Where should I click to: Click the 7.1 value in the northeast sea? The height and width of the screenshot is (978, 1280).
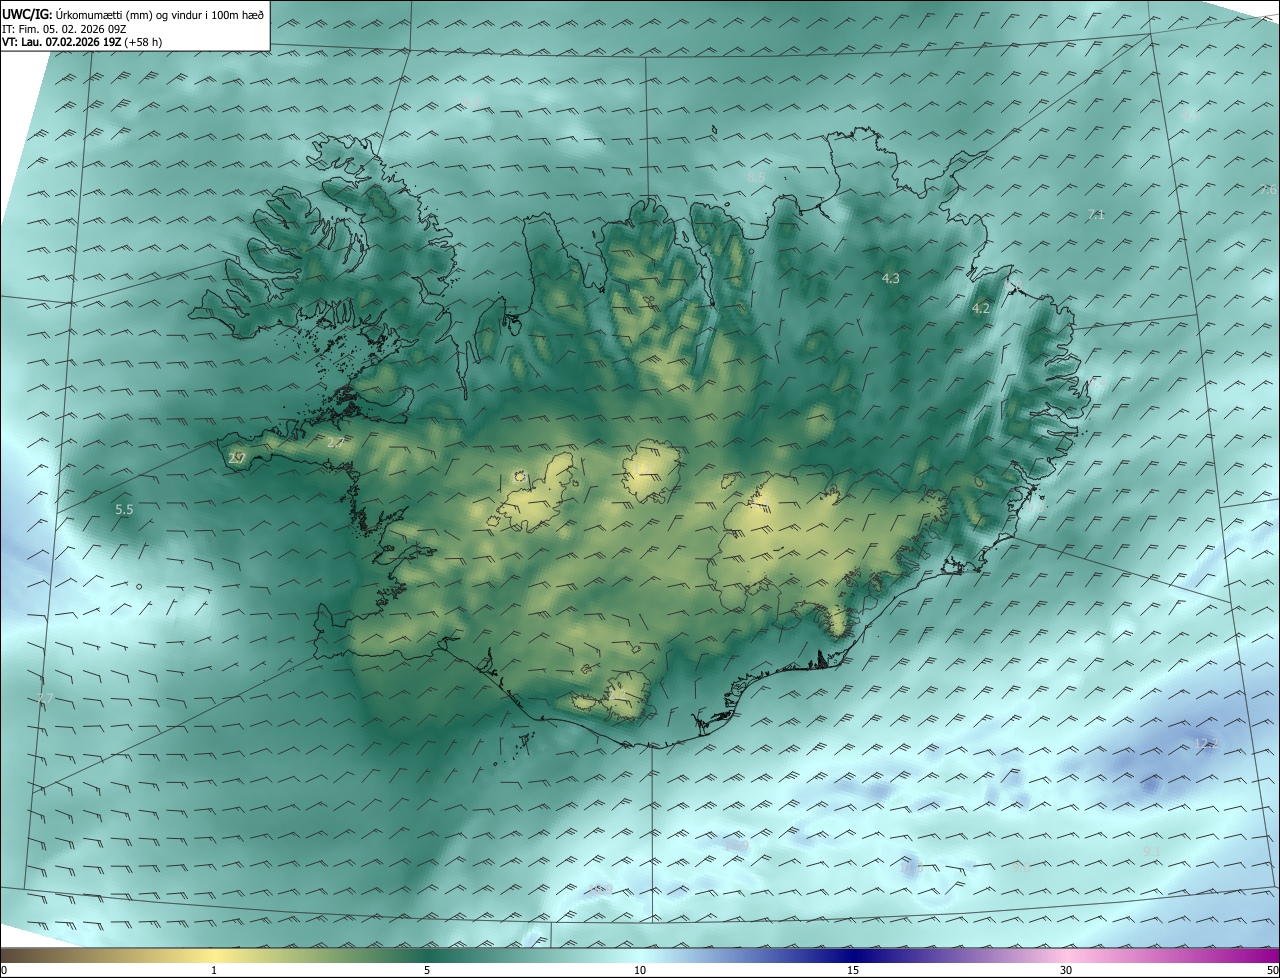pyautogui.click(x=1095, y=215)
